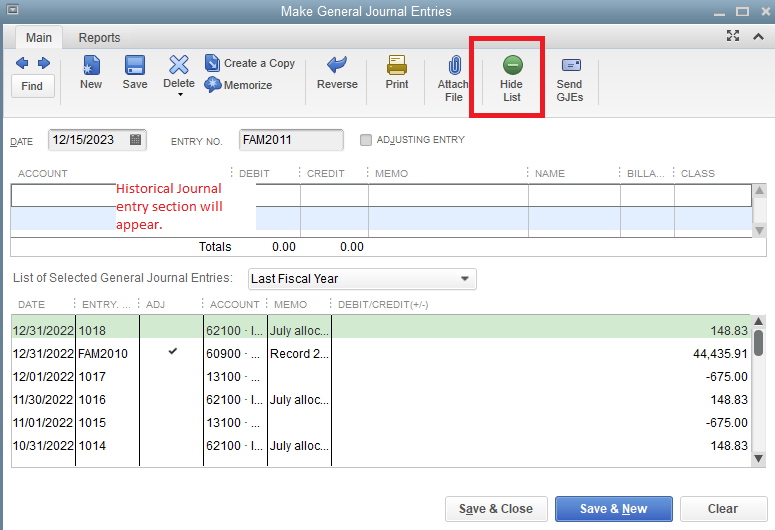
Task: Click the Send GJEs icon
Action: [x=571, y=65]
